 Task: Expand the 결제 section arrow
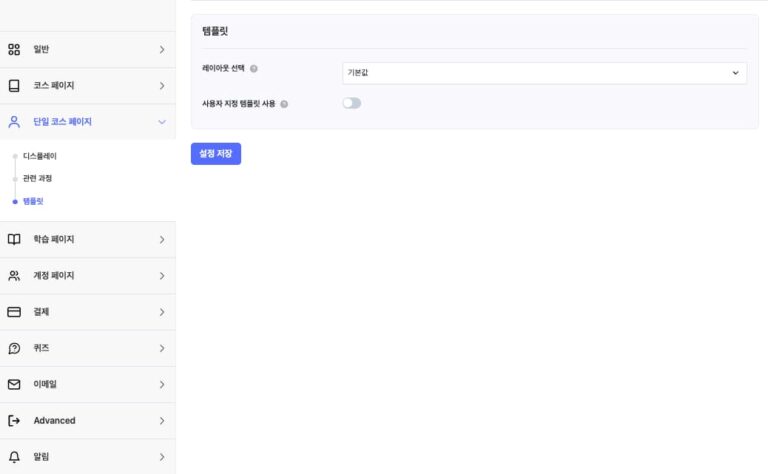tap(162, 312)
